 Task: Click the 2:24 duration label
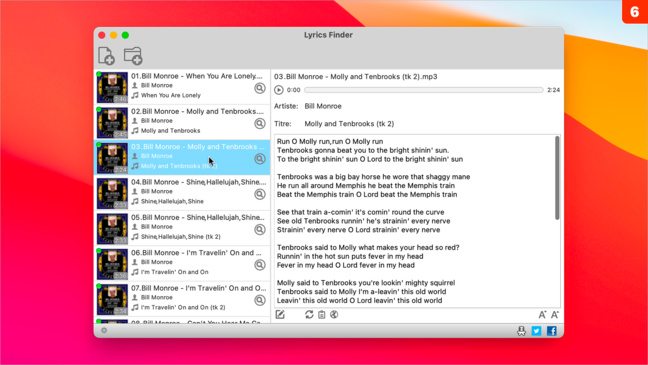point(553,90)
